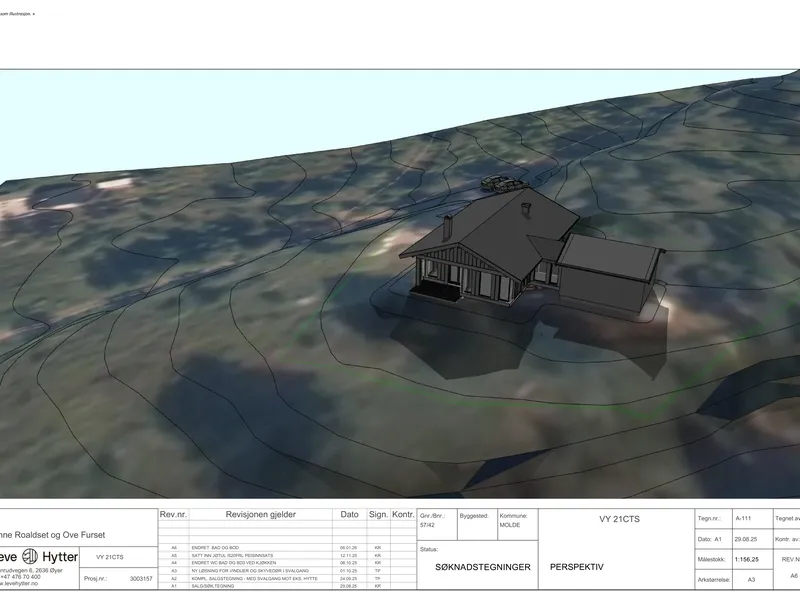This screenshot has width=800, height=600.
Task: Open the "levehytter.no" website text
Action: pyautogui.click(x=20, y=583)
